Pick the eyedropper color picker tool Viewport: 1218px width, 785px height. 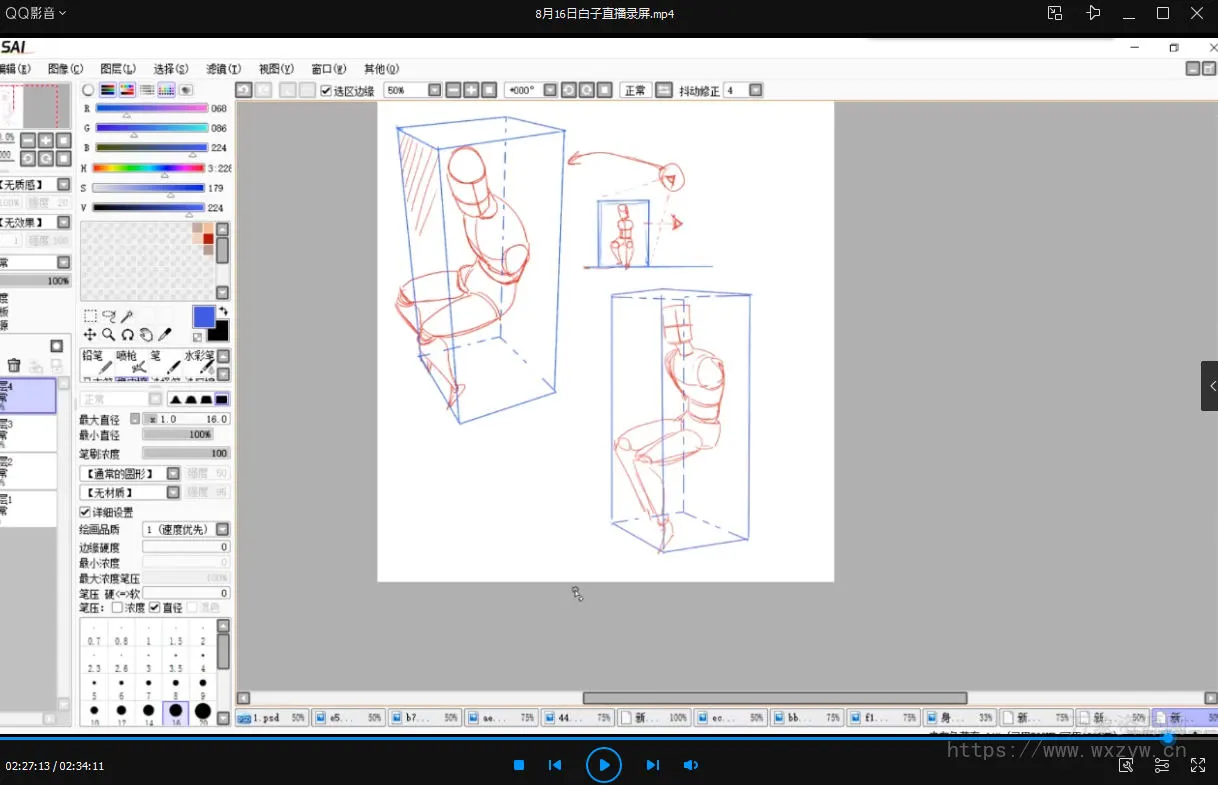[165, 335]
